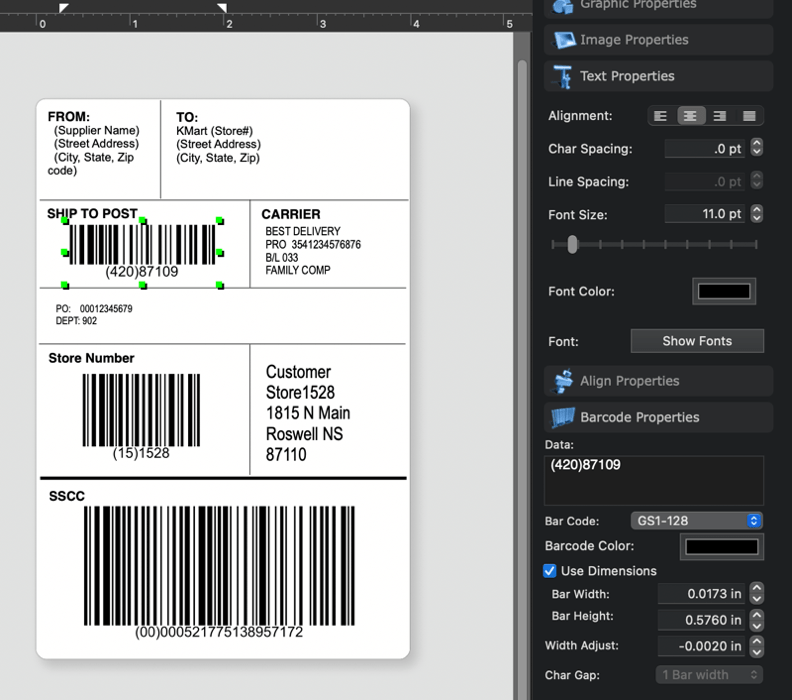Viewport: 792px width, 700px height.
Task: Open the Char Gap dropdown
Action: click(709, 675)
